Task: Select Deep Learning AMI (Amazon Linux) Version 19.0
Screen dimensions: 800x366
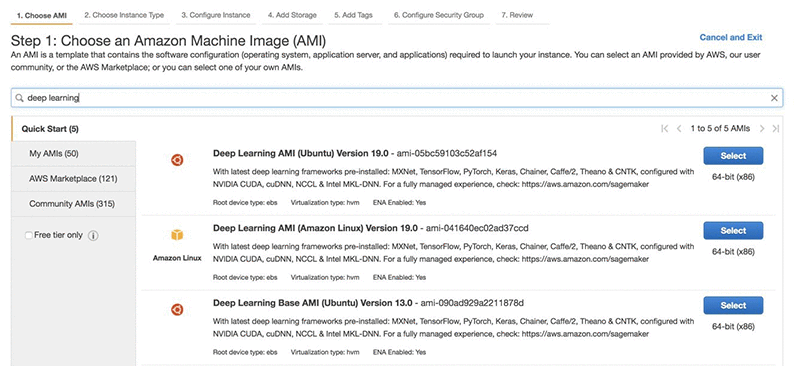Action: coord(733,230)
